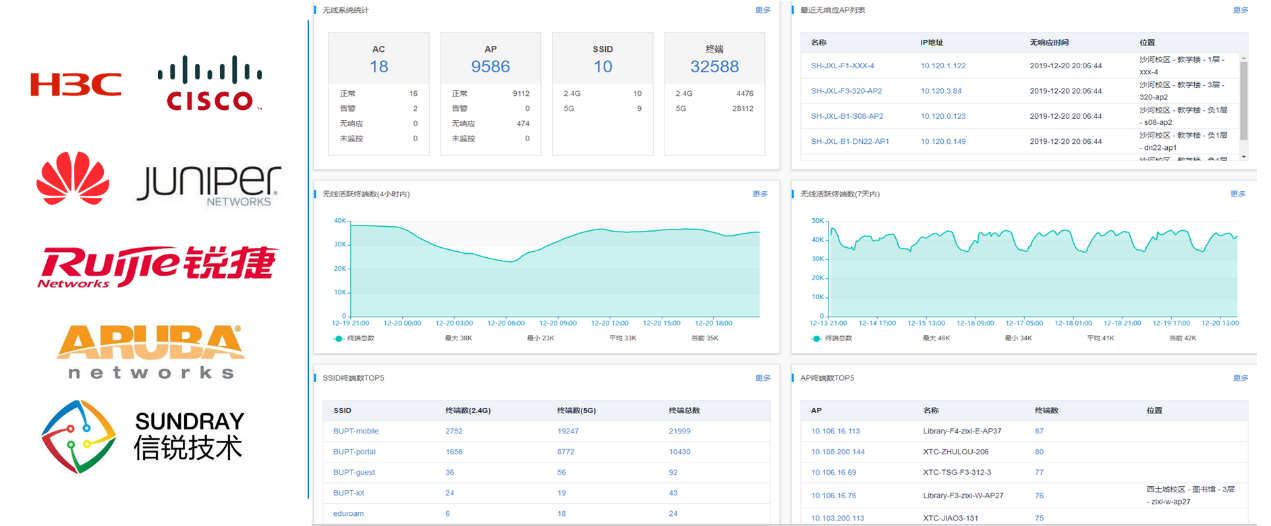1271x526 pixels.
Task: Click BUPT-mobile 2.4G count 2752
Action: [x=455, y=431]
